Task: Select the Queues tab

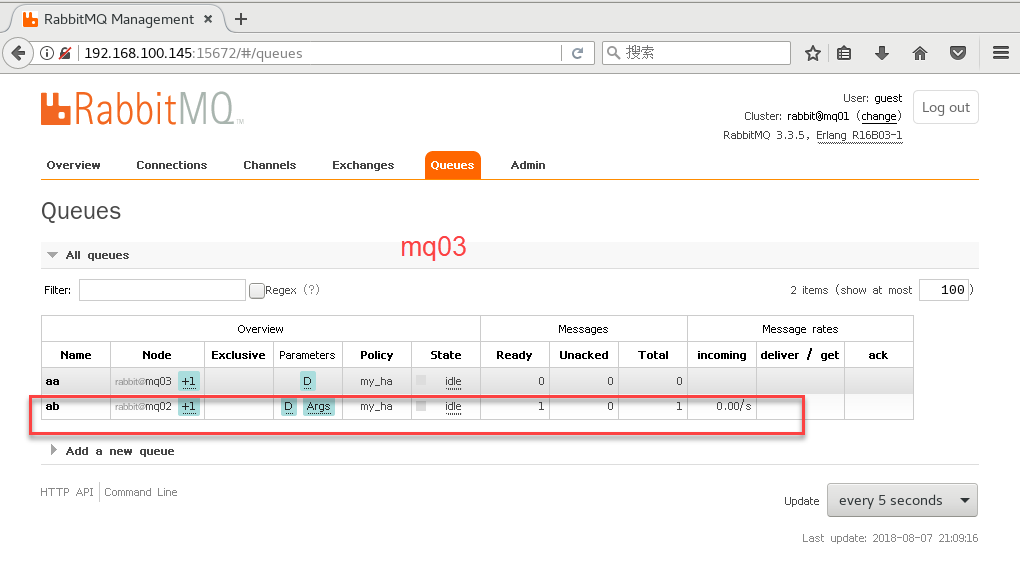Action: click(452, 165)
